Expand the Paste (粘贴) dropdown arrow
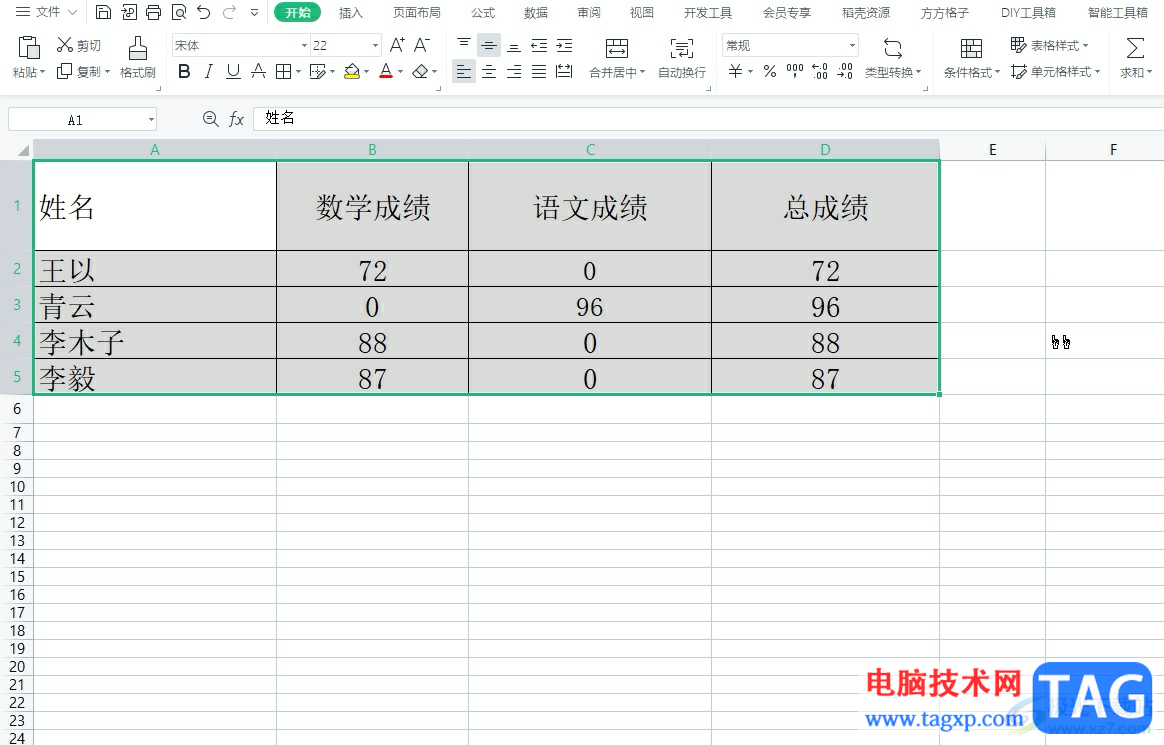The width and height of the screenshot is (1164, 745). tap(42, 73)
